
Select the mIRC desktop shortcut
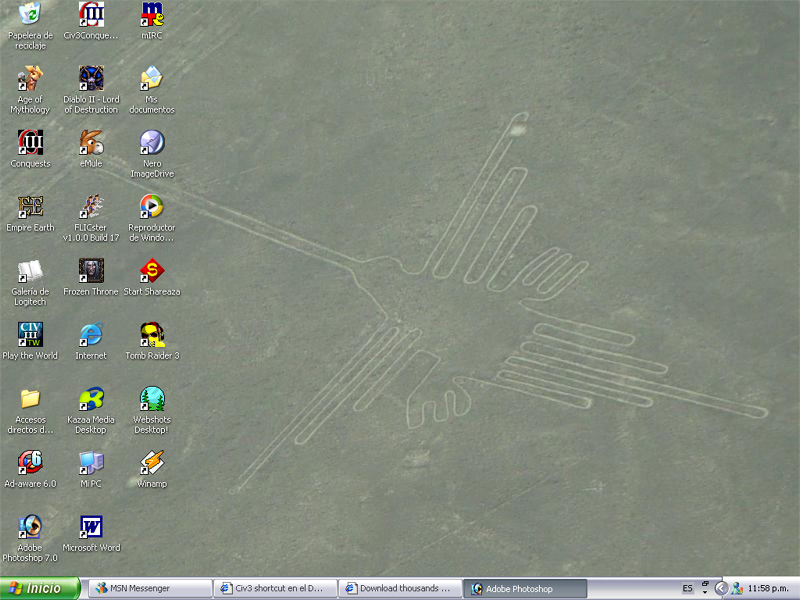(x=152, y=15)
